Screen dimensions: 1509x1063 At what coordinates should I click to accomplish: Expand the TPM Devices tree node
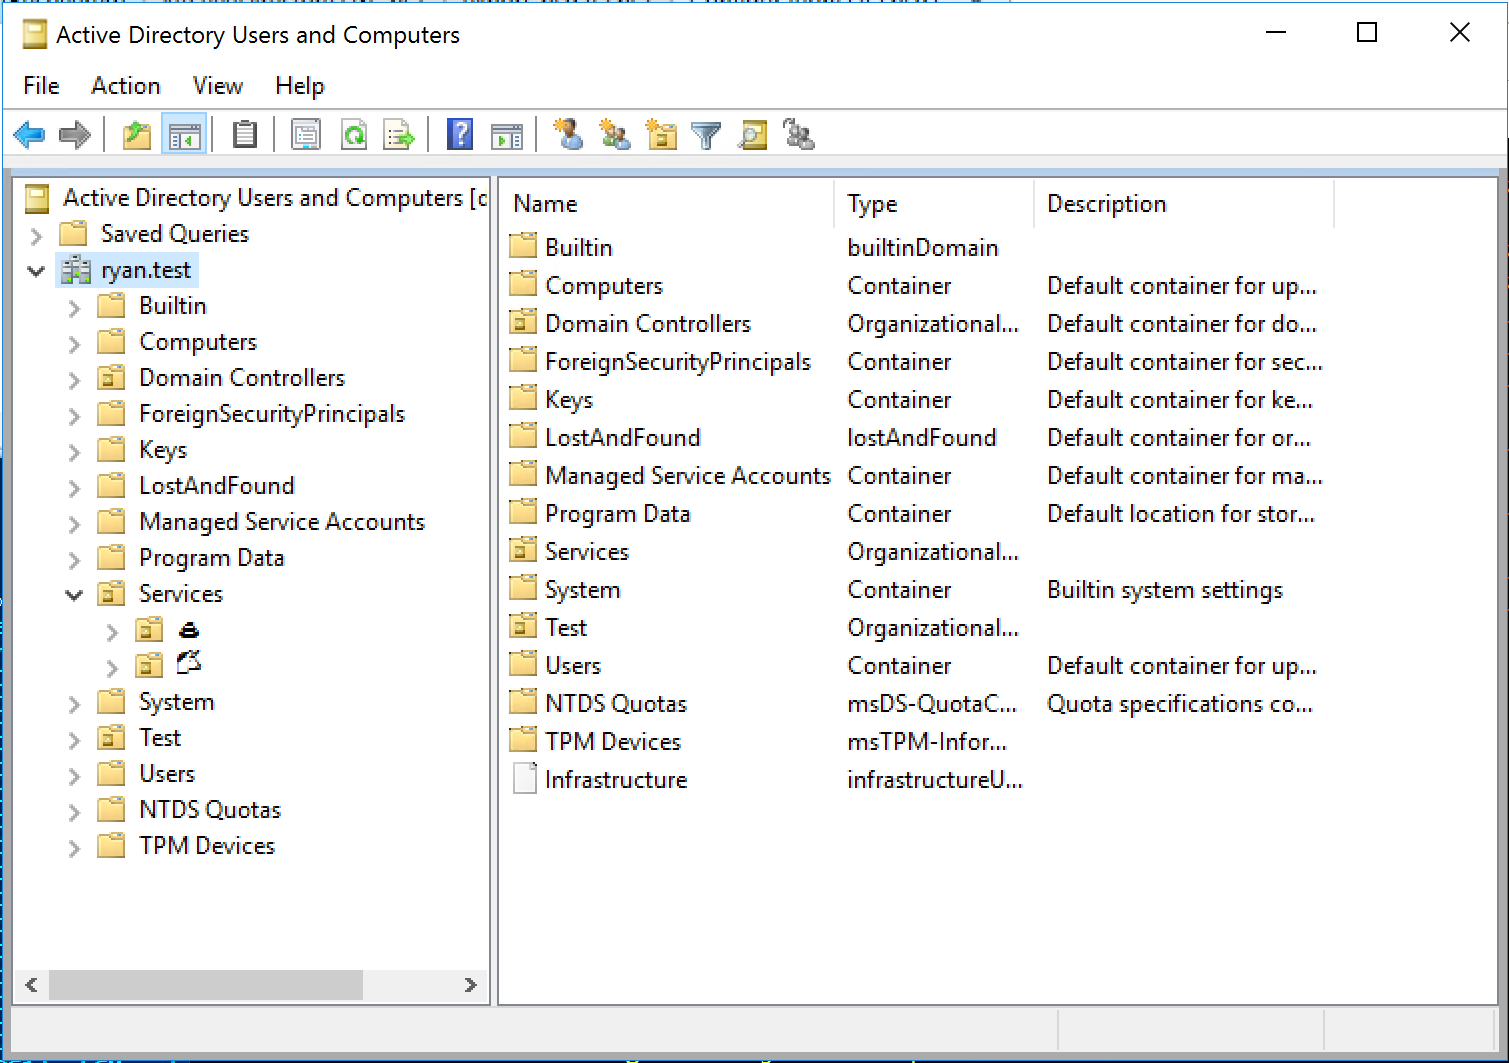tap(74, 848)
